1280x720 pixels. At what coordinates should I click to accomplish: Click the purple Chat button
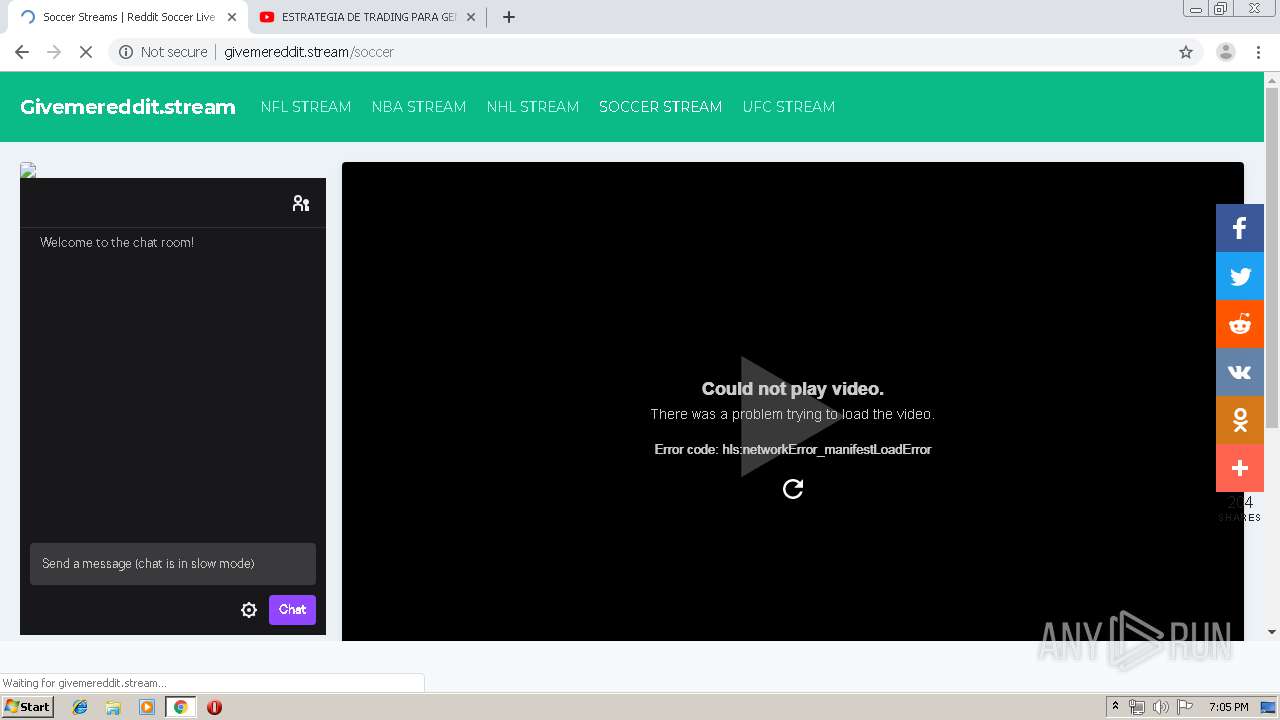[292, 610]
